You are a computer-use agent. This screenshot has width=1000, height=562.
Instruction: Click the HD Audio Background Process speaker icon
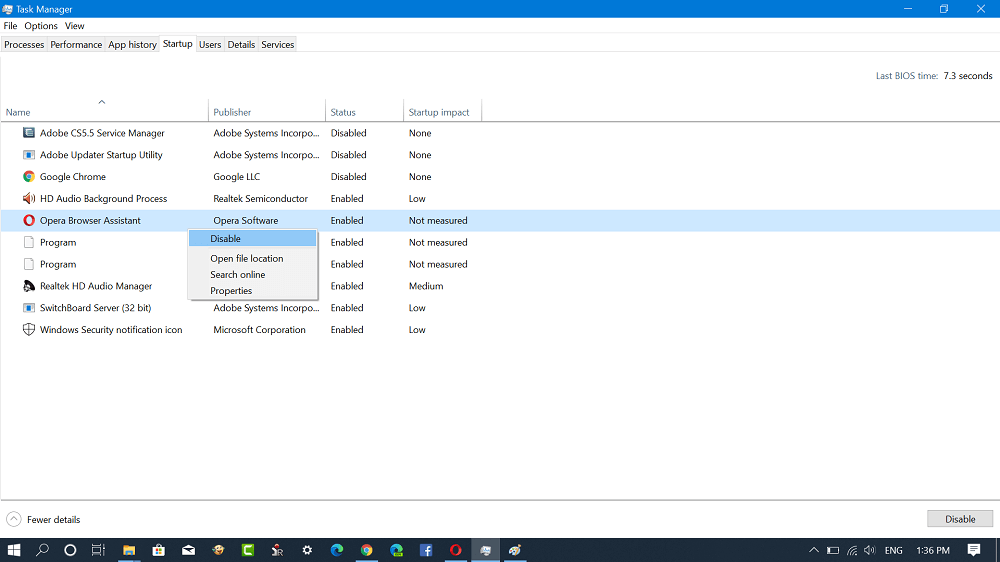point(29,198)
